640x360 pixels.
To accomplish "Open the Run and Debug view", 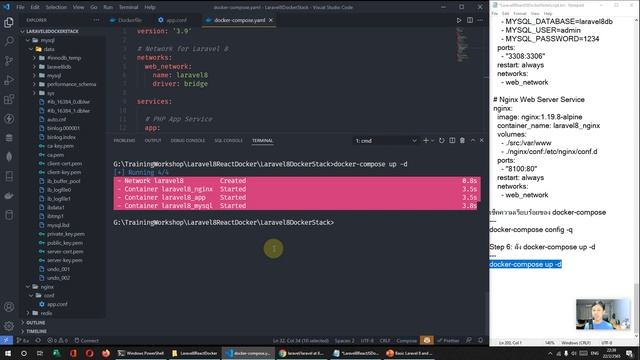I will 9,80.
